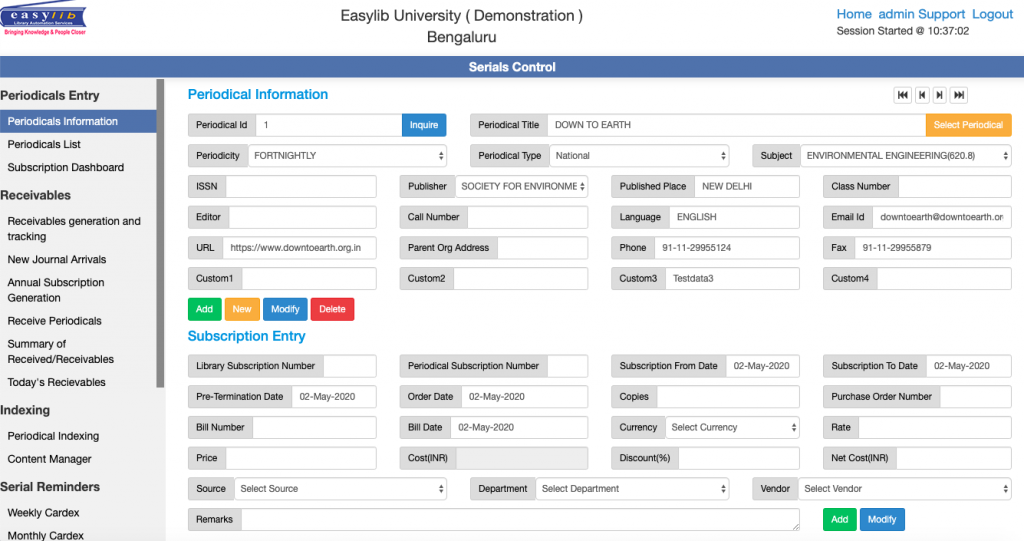This screenshot has width=1024, height=541.
Task: Focus the Phone field
Action: [x=727, y=248]
